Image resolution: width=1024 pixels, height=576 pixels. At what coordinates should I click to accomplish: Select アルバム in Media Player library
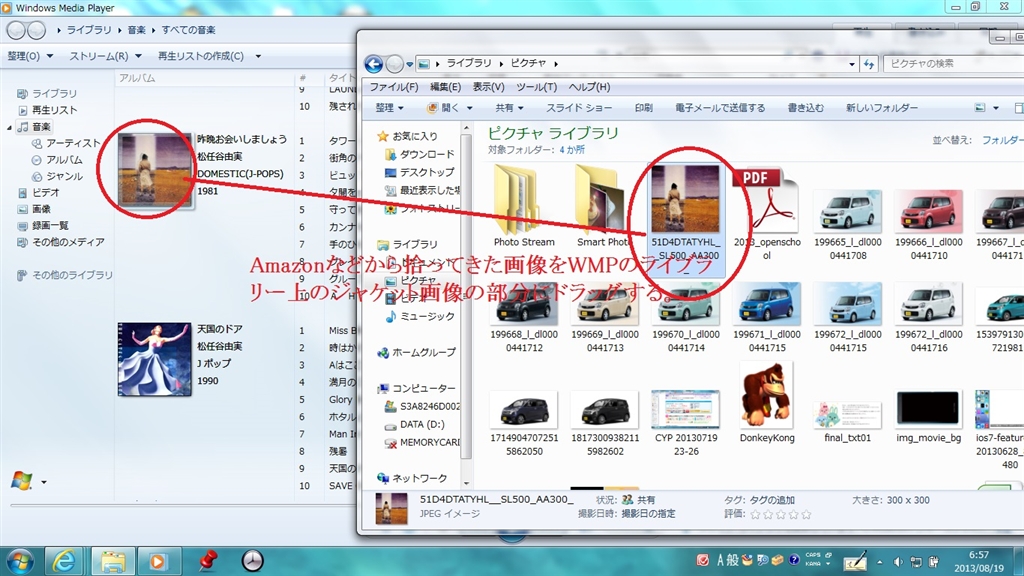pyautogui.click(x=64, y=160)
